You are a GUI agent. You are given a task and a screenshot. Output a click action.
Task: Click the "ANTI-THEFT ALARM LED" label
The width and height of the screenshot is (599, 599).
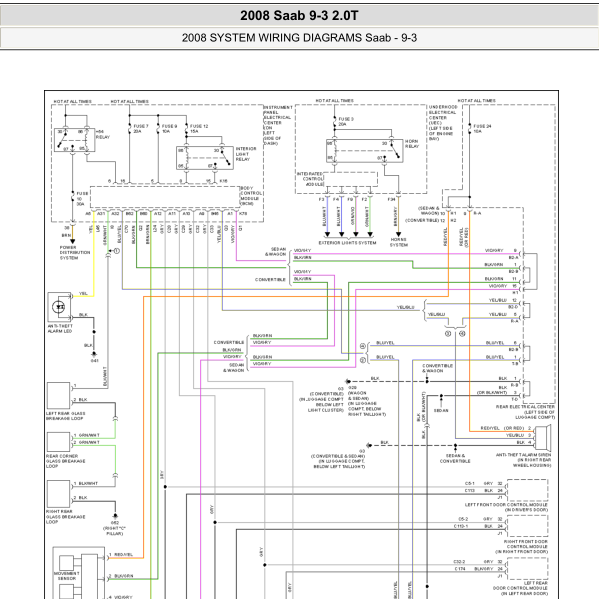click(x=60, y=329)
